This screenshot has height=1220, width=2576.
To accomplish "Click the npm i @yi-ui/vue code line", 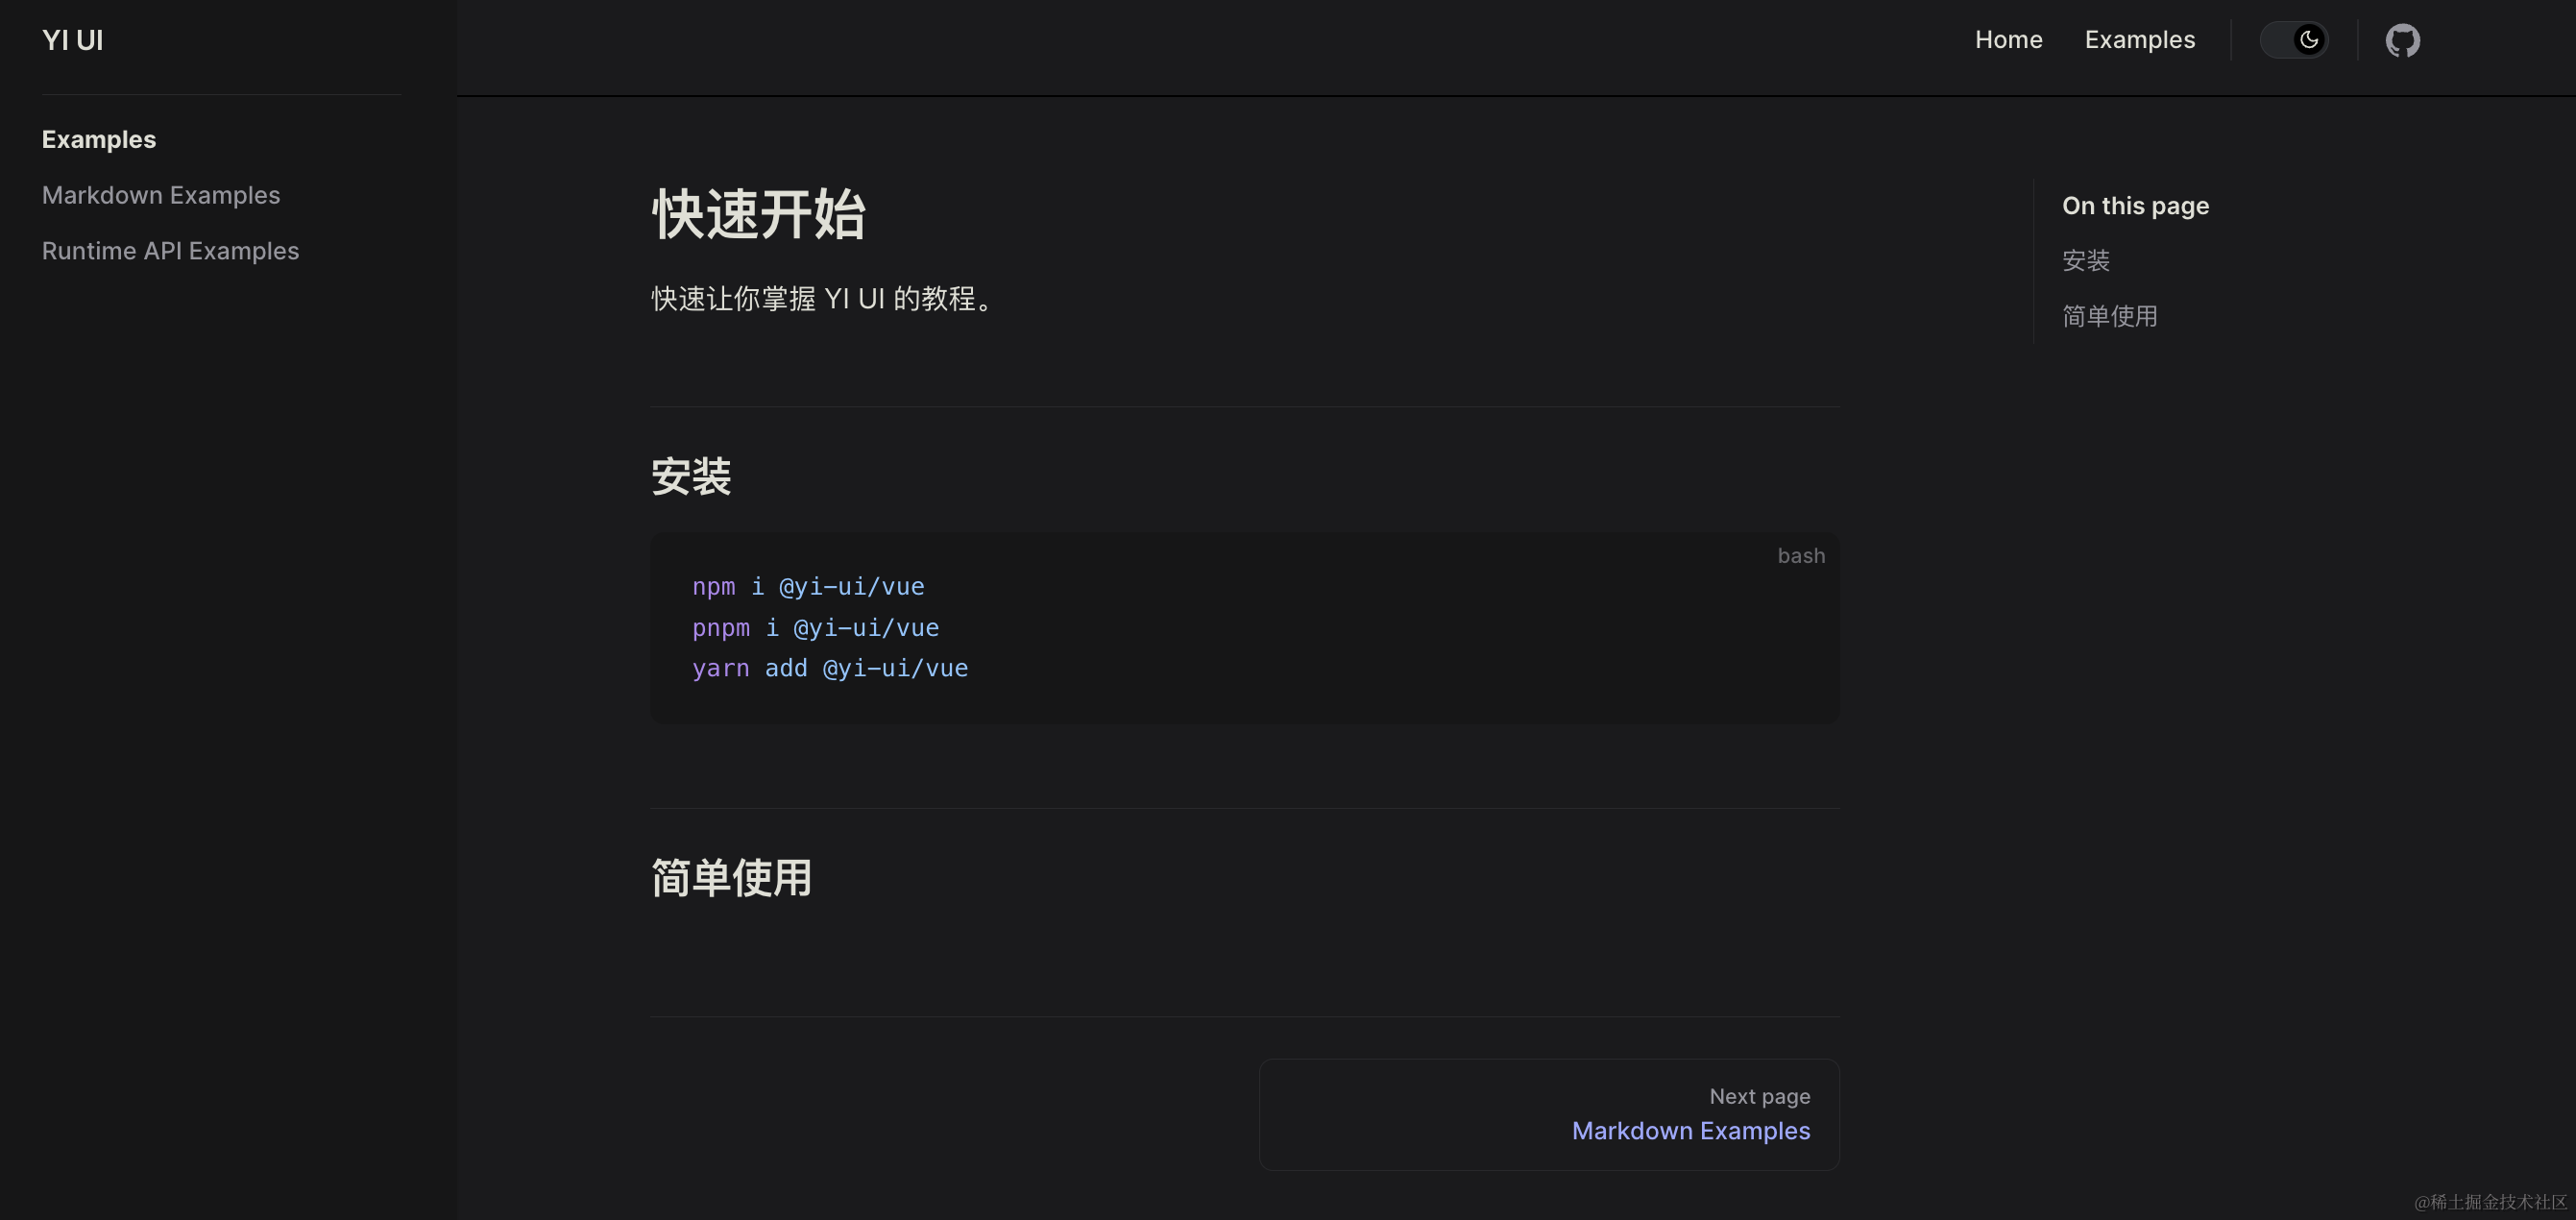I will [808, 587].
